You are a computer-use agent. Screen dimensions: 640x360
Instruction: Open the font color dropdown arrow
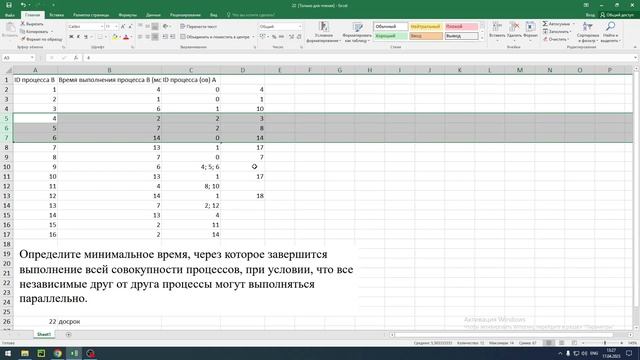pyautogui.click(x=131, y=37)
